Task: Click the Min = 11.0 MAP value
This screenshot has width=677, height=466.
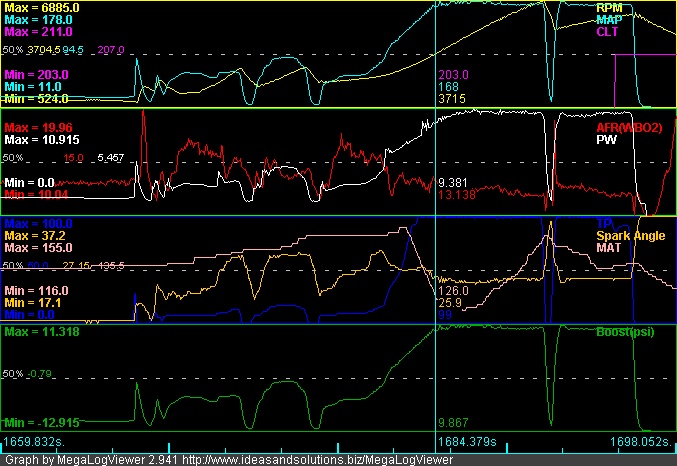Action: 33,87
